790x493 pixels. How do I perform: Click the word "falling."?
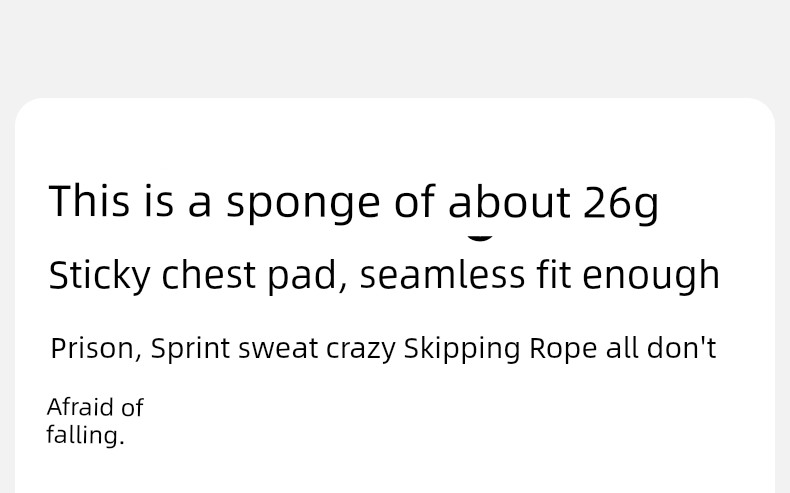point(85,435)
